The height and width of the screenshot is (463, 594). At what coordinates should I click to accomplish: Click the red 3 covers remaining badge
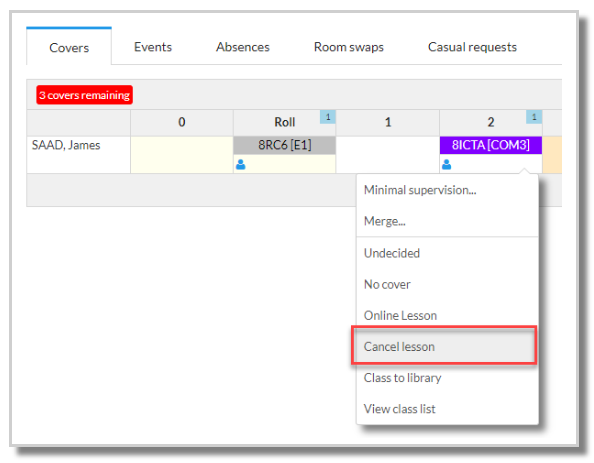[84, 95]
